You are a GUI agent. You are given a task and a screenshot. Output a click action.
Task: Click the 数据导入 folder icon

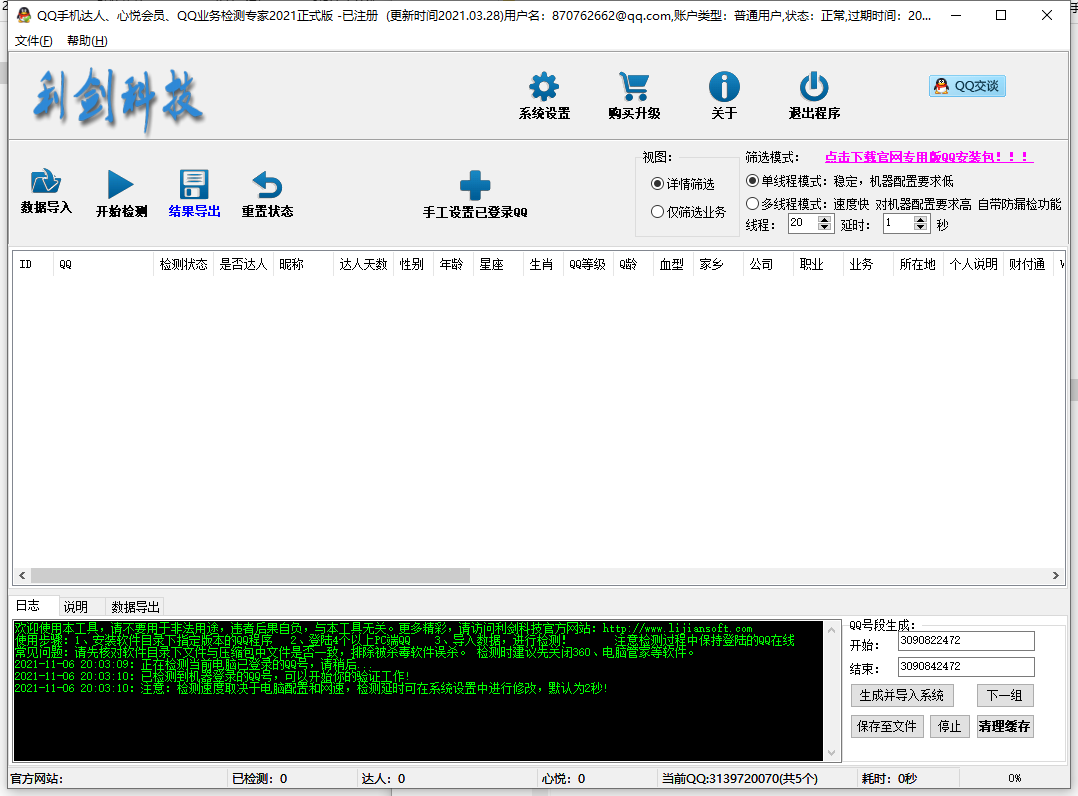click(x=46, y=184)
